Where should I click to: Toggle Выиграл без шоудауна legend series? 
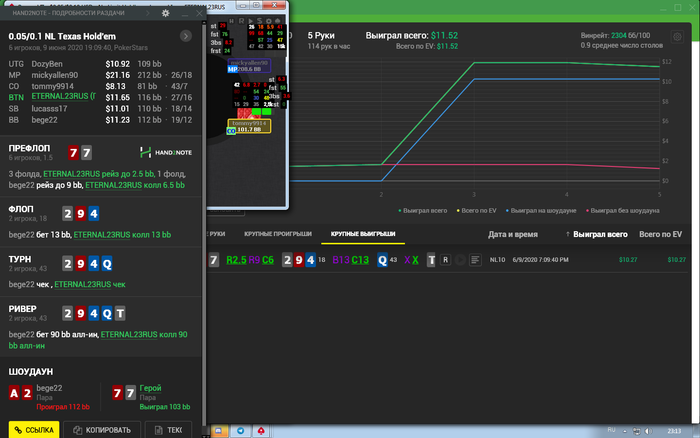(x=622, y=211)
